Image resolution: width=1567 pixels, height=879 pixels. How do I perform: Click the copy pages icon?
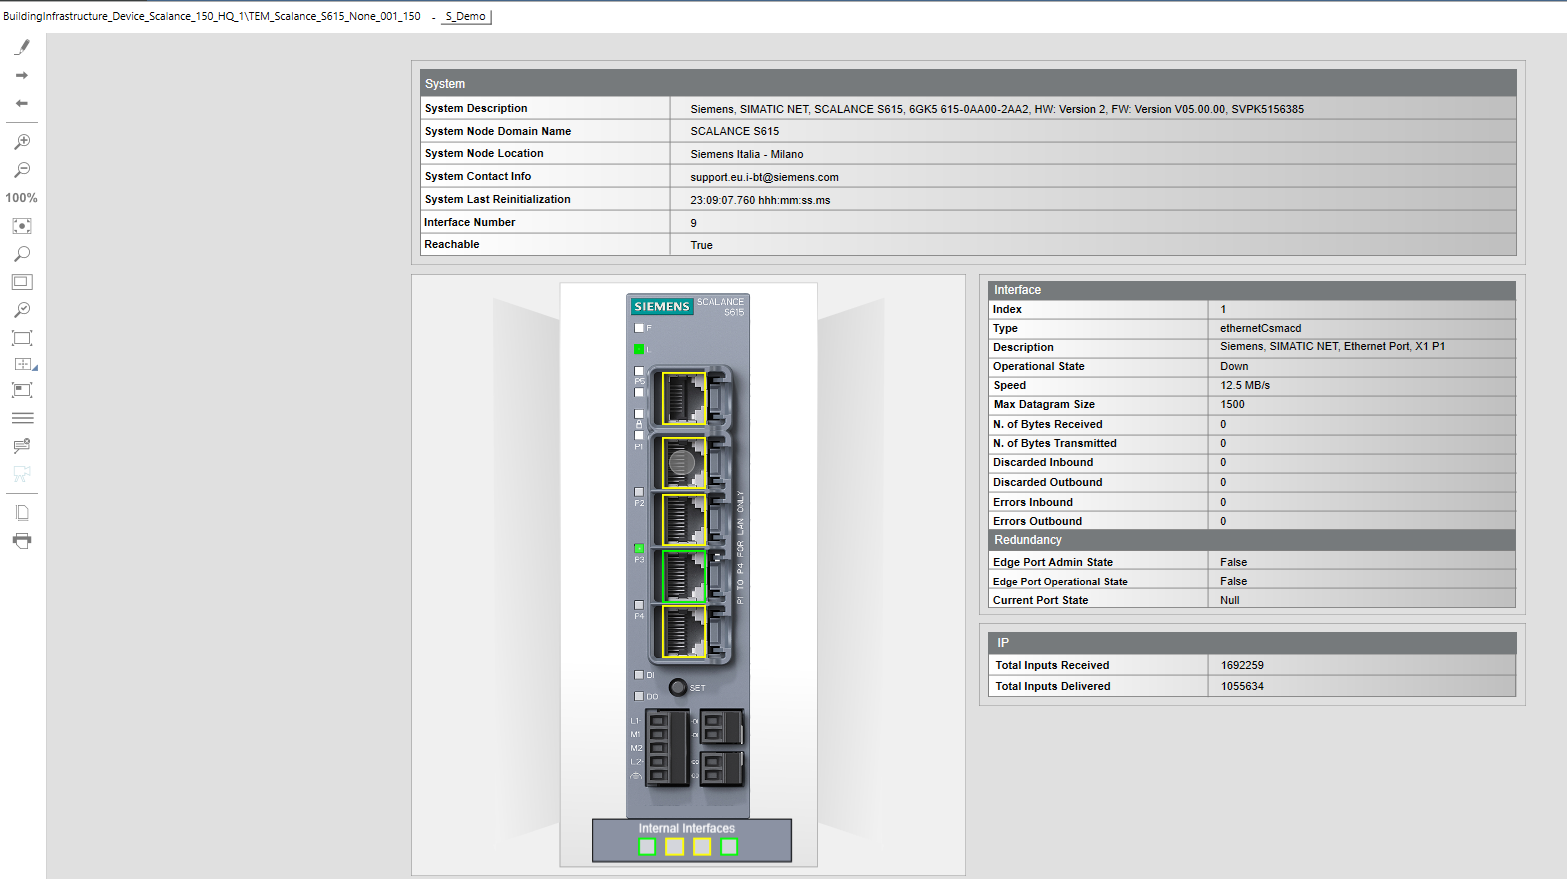pos(22,511)
